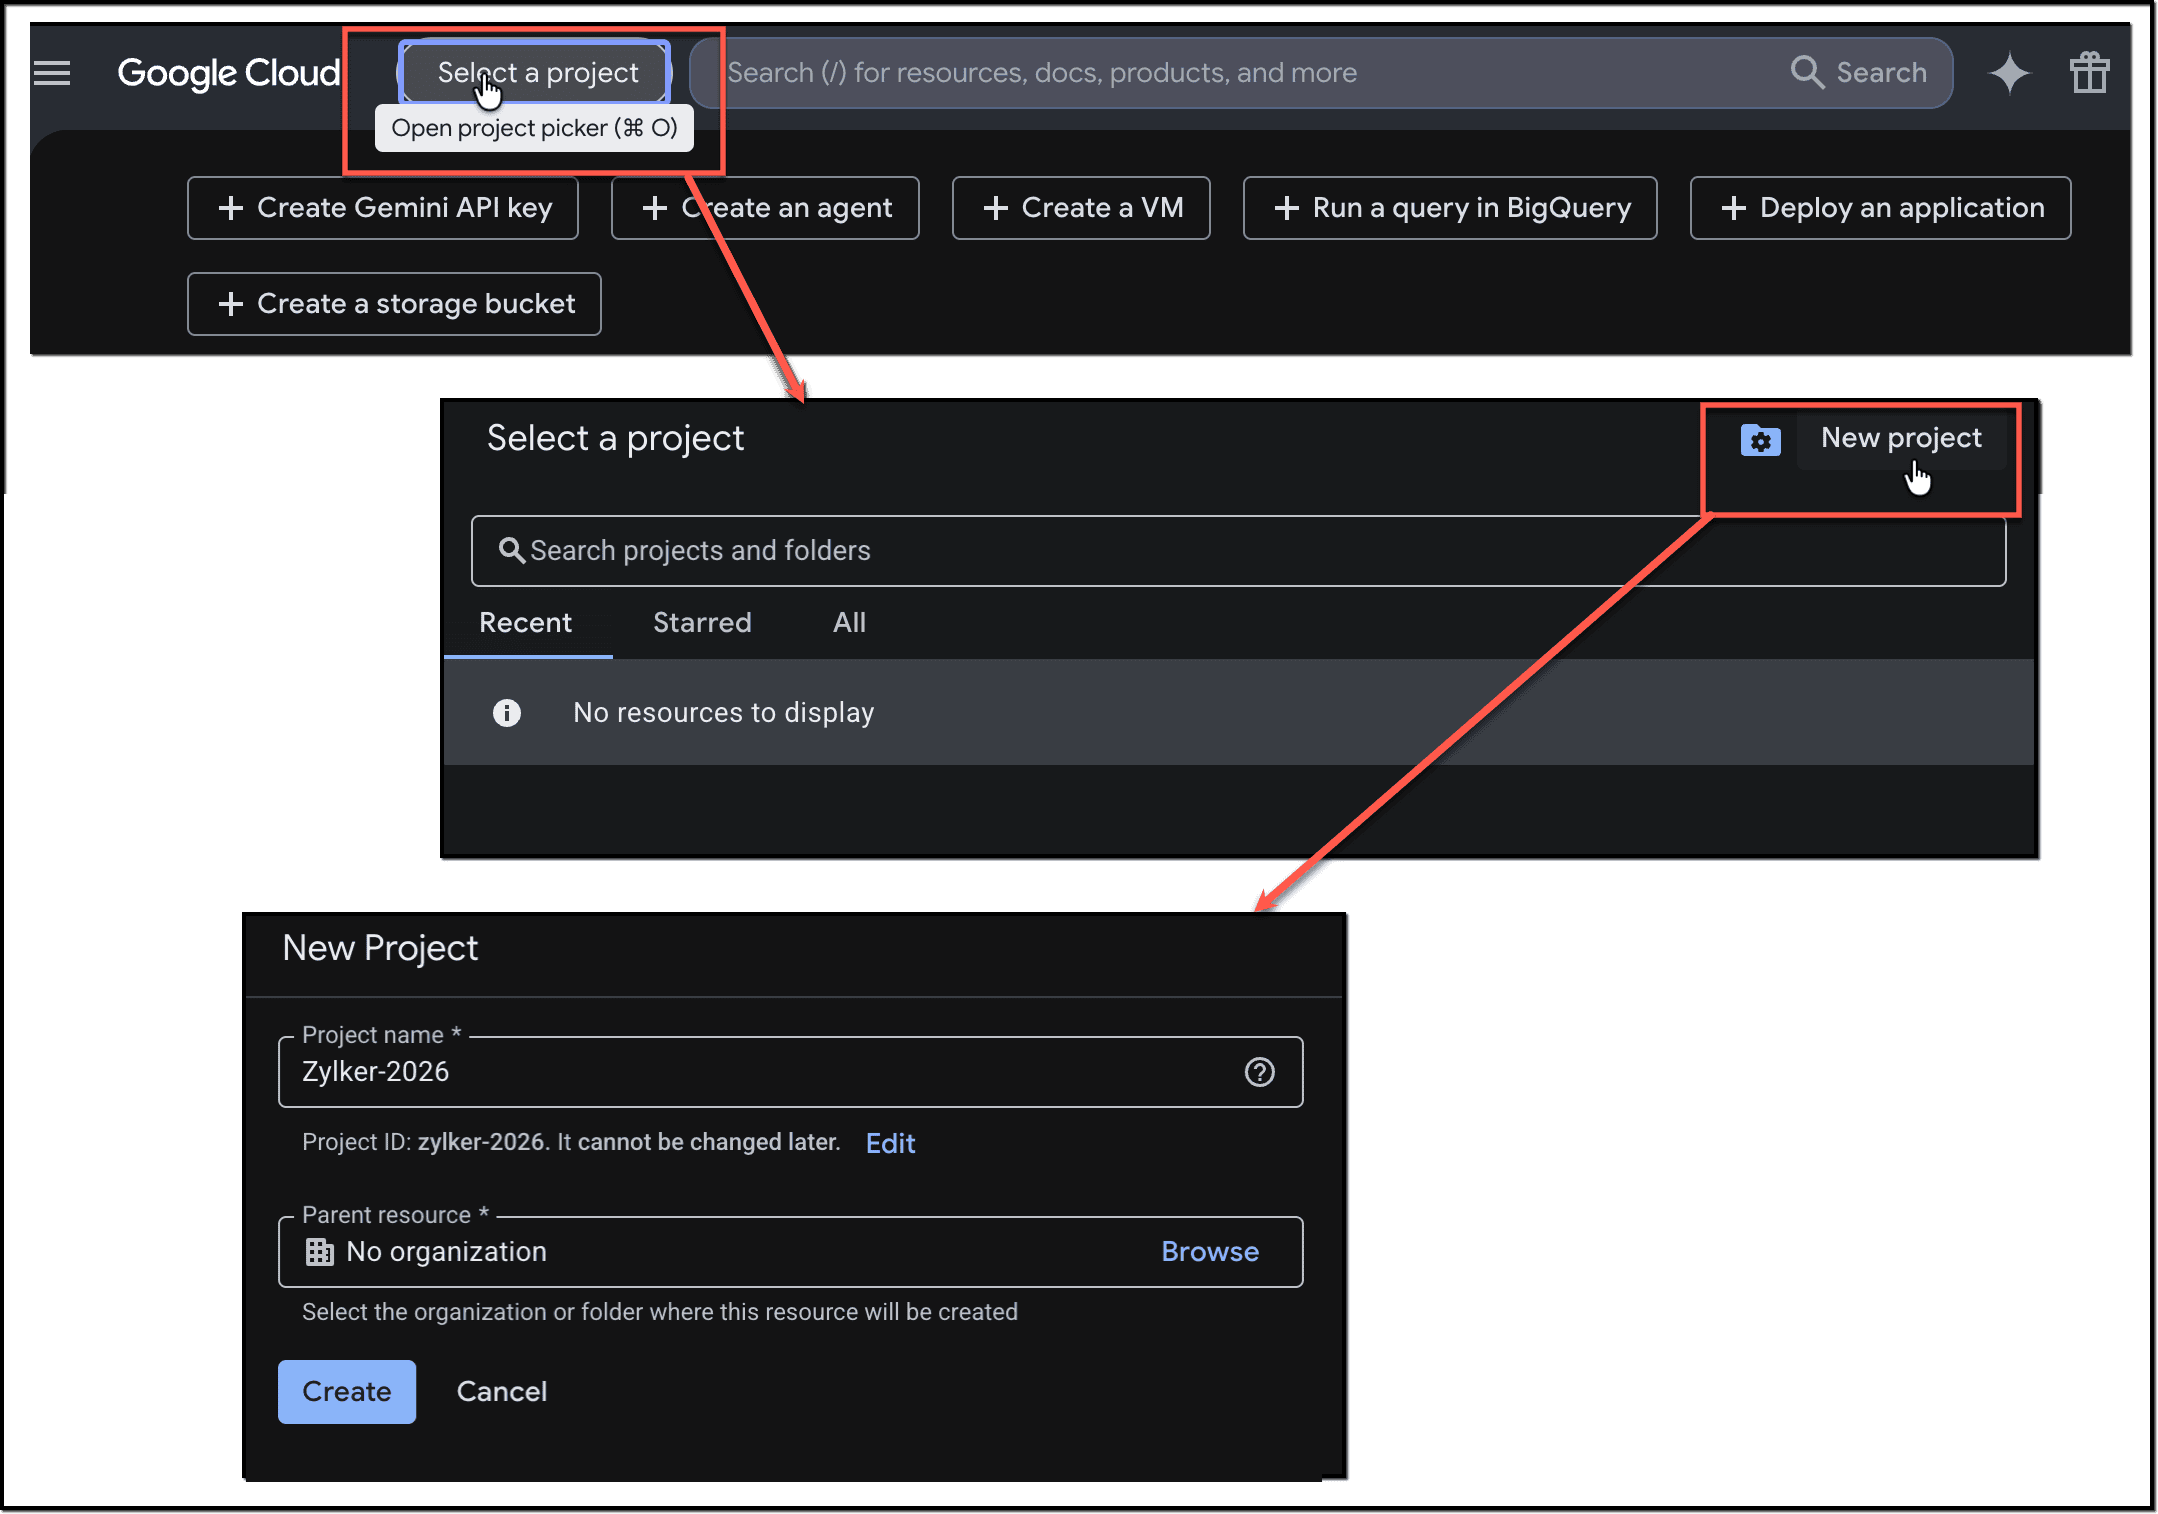The height and width of the screenshot is (1514, 2158).
Task: Click Create a VM button
Action: pyautogui.click(x=1081, y=208)
